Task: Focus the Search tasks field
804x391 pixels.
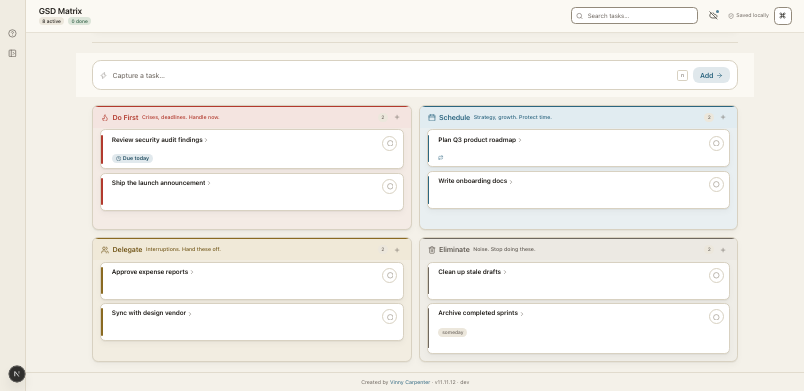Action: (x=634, y=16)
